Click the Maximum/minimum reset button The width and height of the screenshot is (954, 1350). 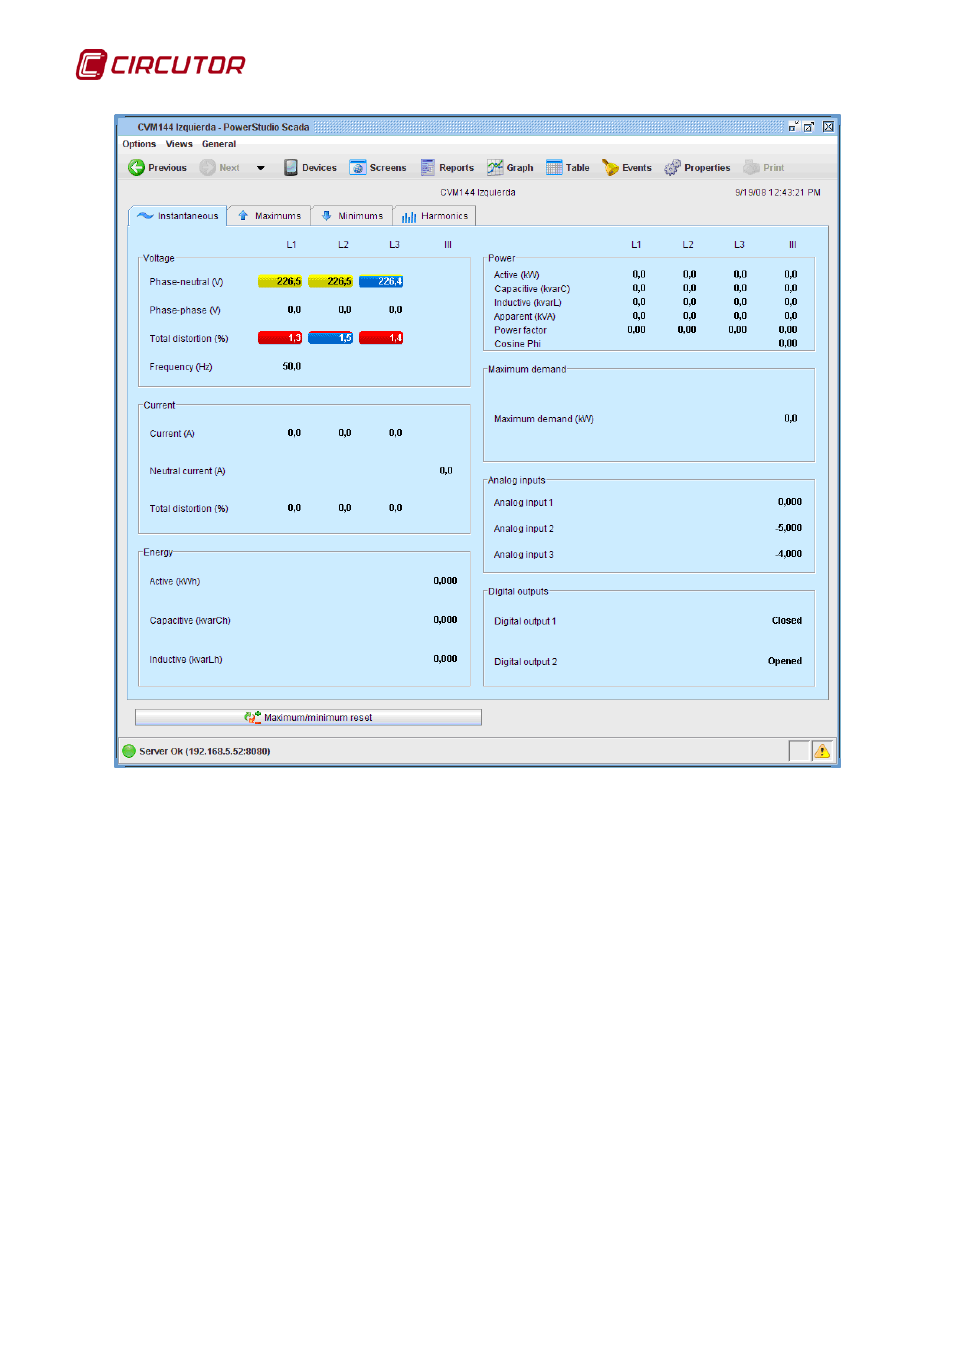308,718
